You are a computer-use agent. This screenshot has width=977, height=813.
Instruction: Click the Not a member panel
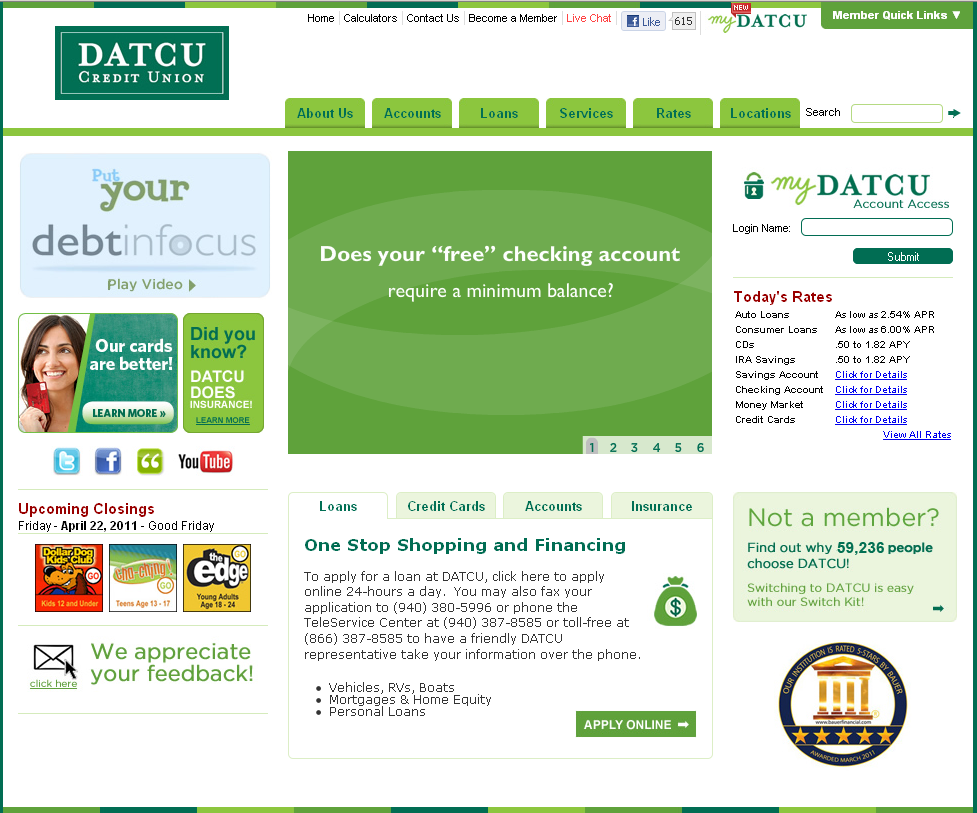pos(845,557)
